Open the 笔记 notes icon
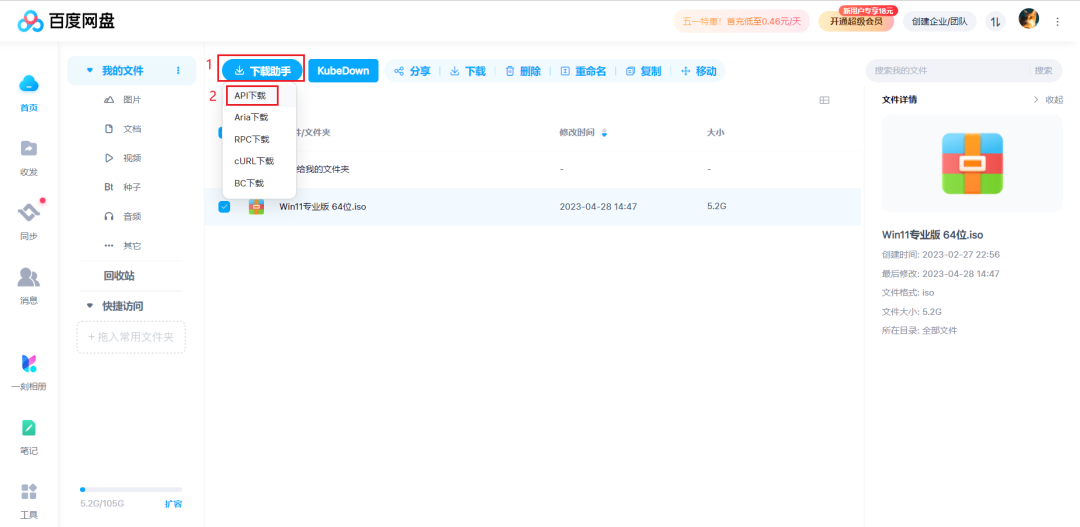This screenshot has width=1080, height=527. [x=29, y=428]
